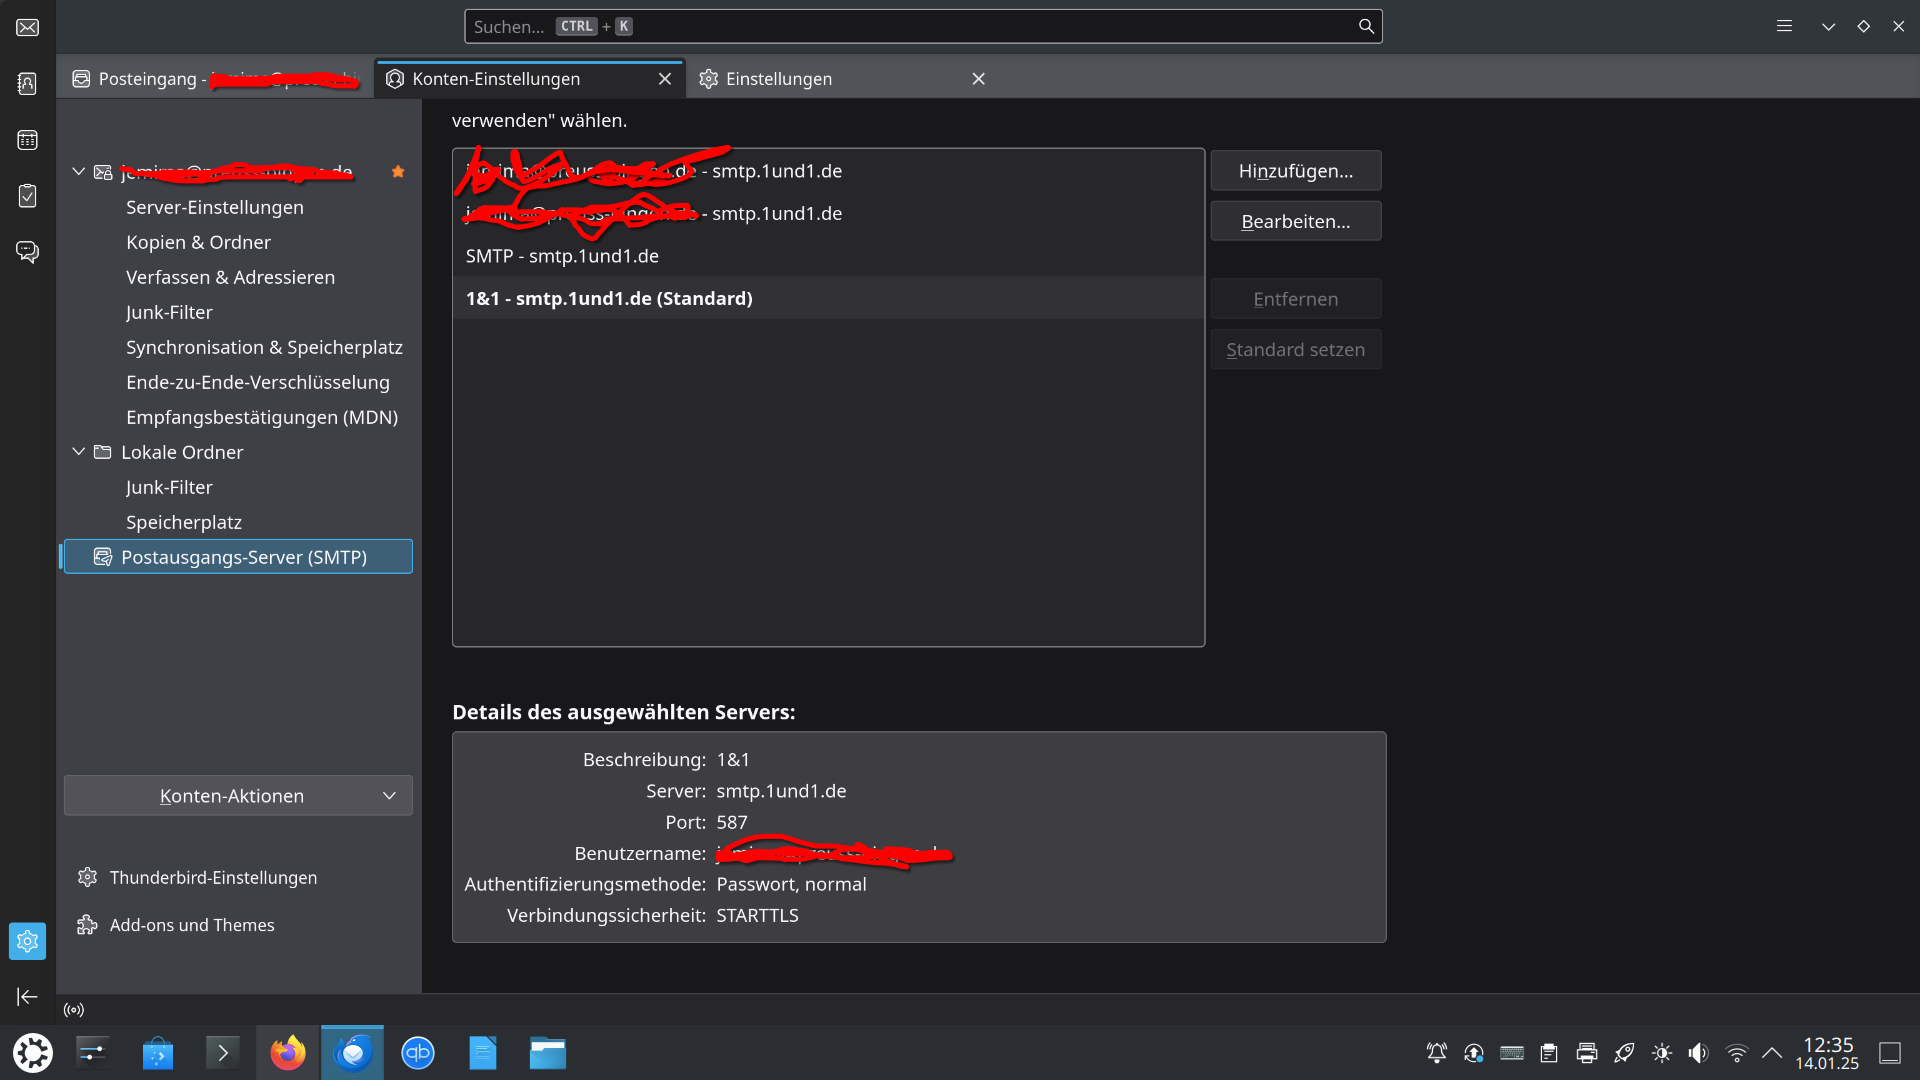Open the Konten-Aktionen dropdown
The width and height of the screenshot is (1920, 1080).
(x=238, y=796)
